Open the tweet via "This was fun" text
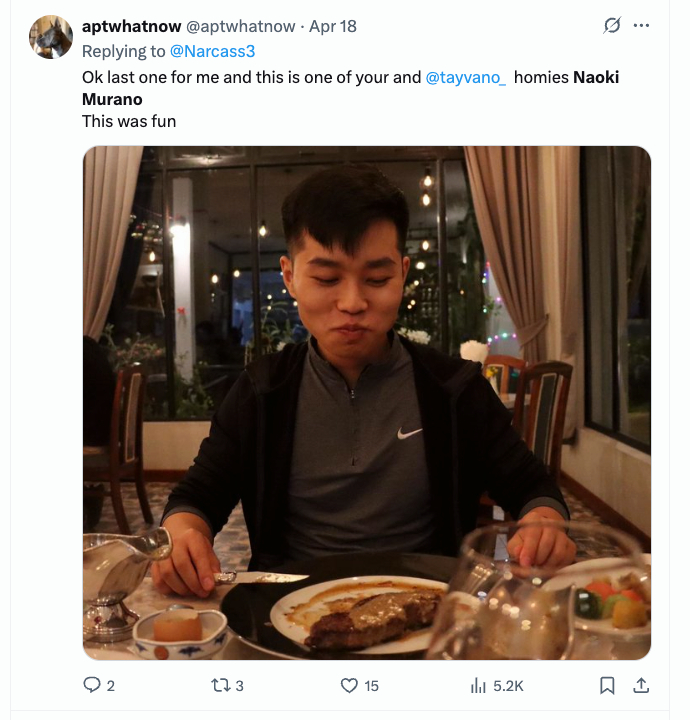This screenshot has width=690, height=720. [129, 121]
